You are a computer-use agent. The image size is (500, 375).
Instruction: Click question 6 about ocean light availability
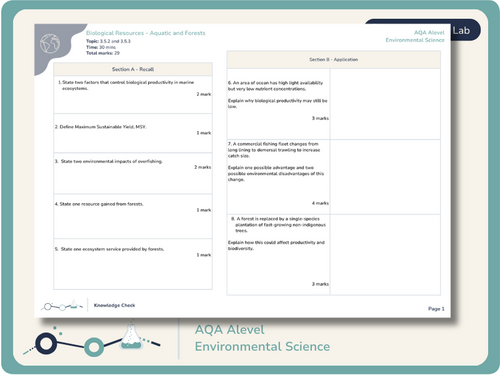point(276,86)
